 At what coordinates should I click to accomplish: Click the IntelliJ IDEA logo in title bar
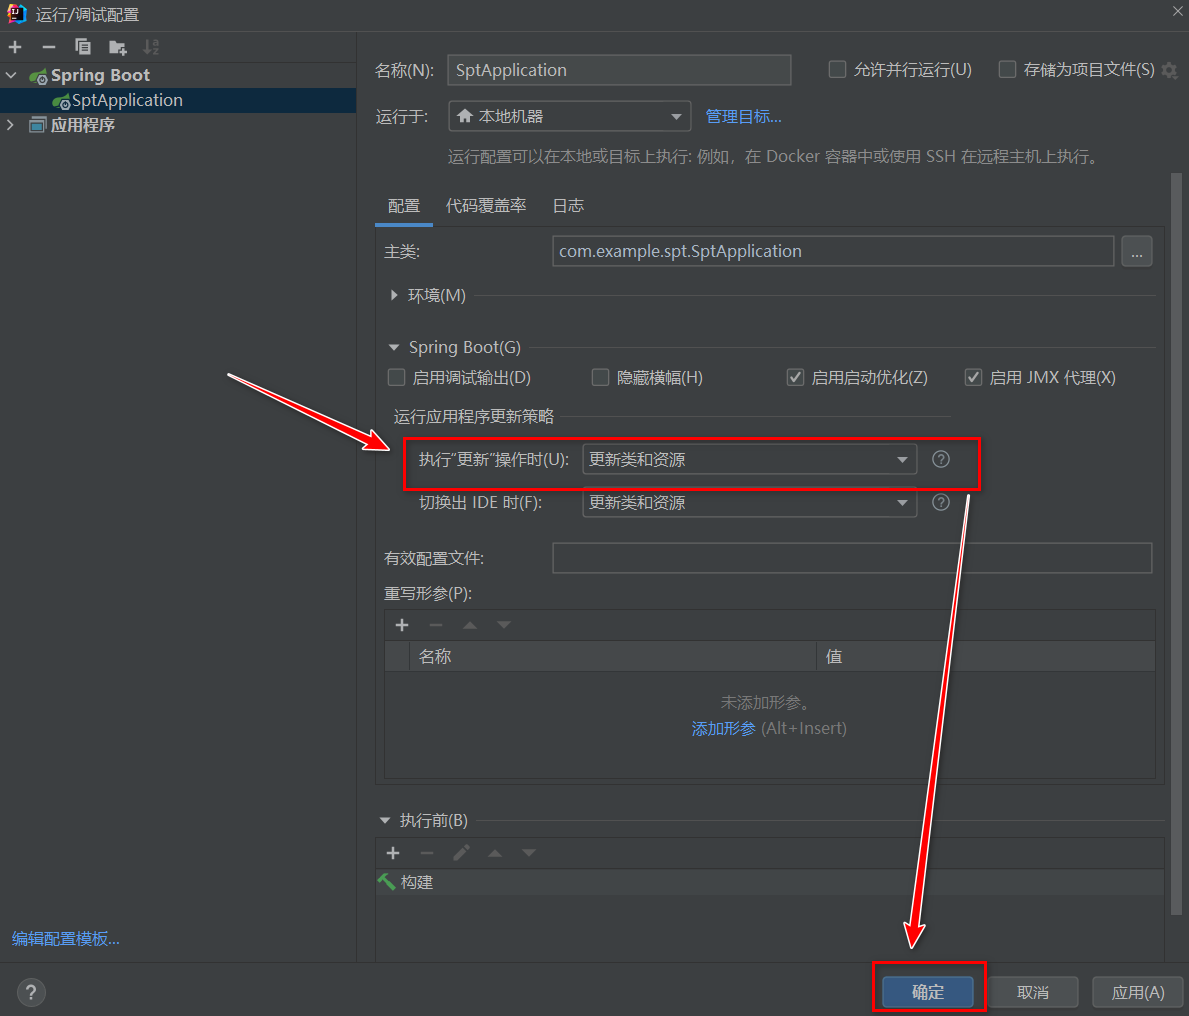pyautogui.click(x=16, y=14)
